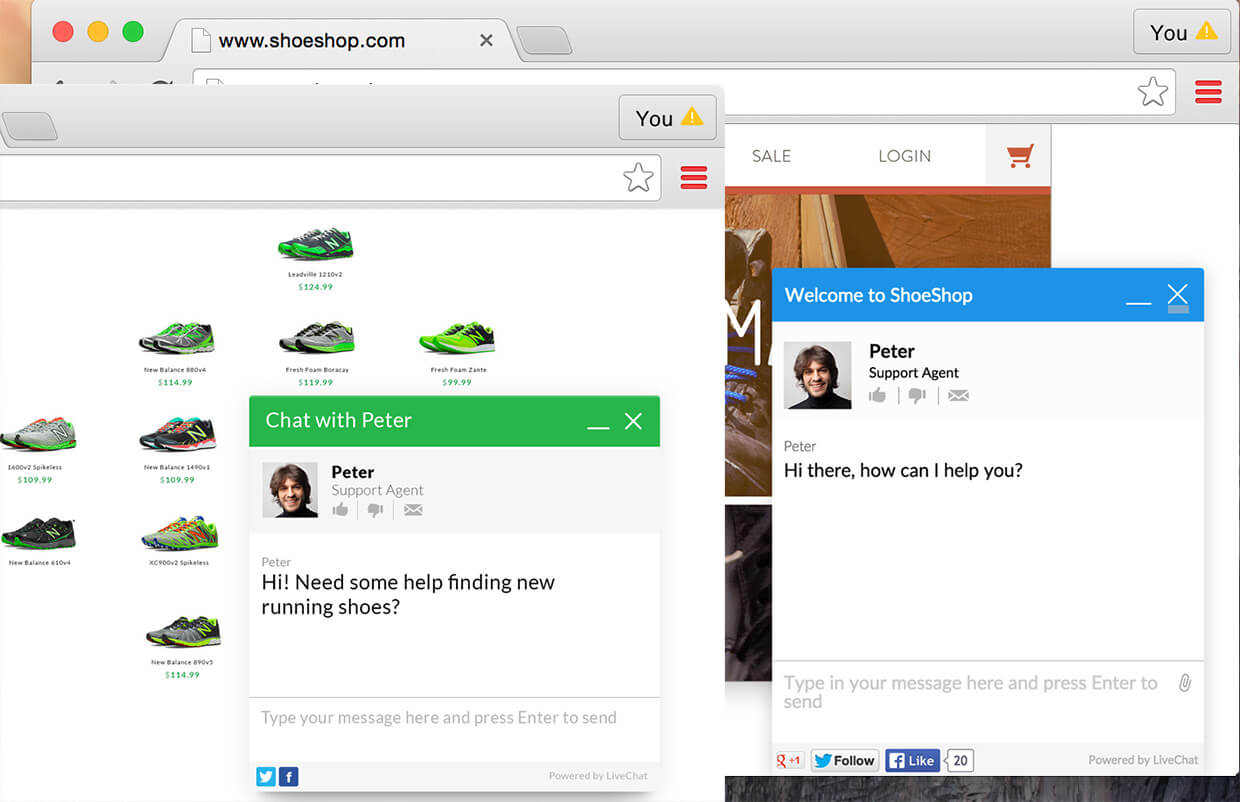Open Fresh Foam Boracay shoe thumbnail
The image size is (1240, 802).
316,337
